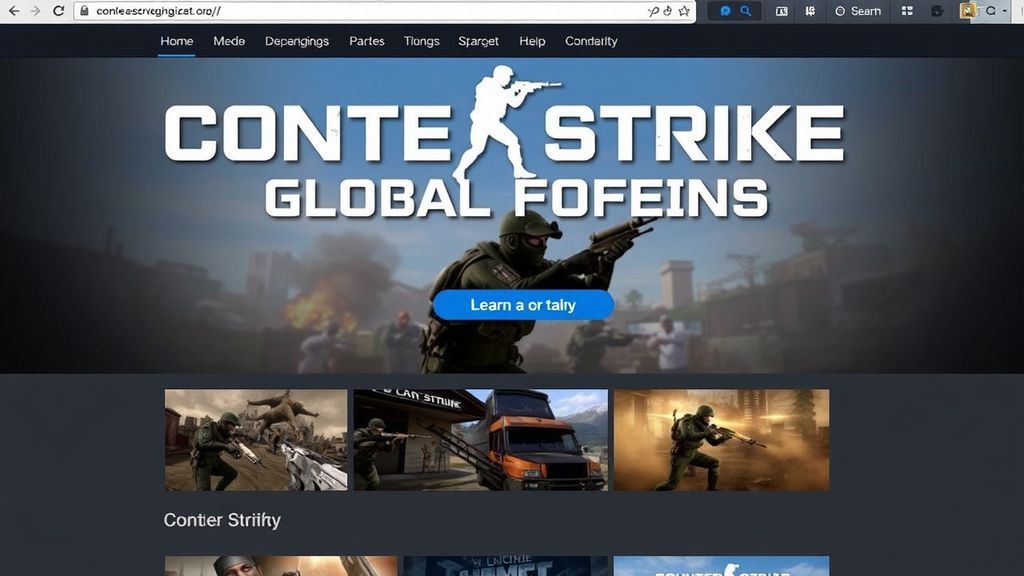Click the white bars icon left of Searn
Image resolution: width=1024 pixels, height=576 pixels.
tap(810, 11)
